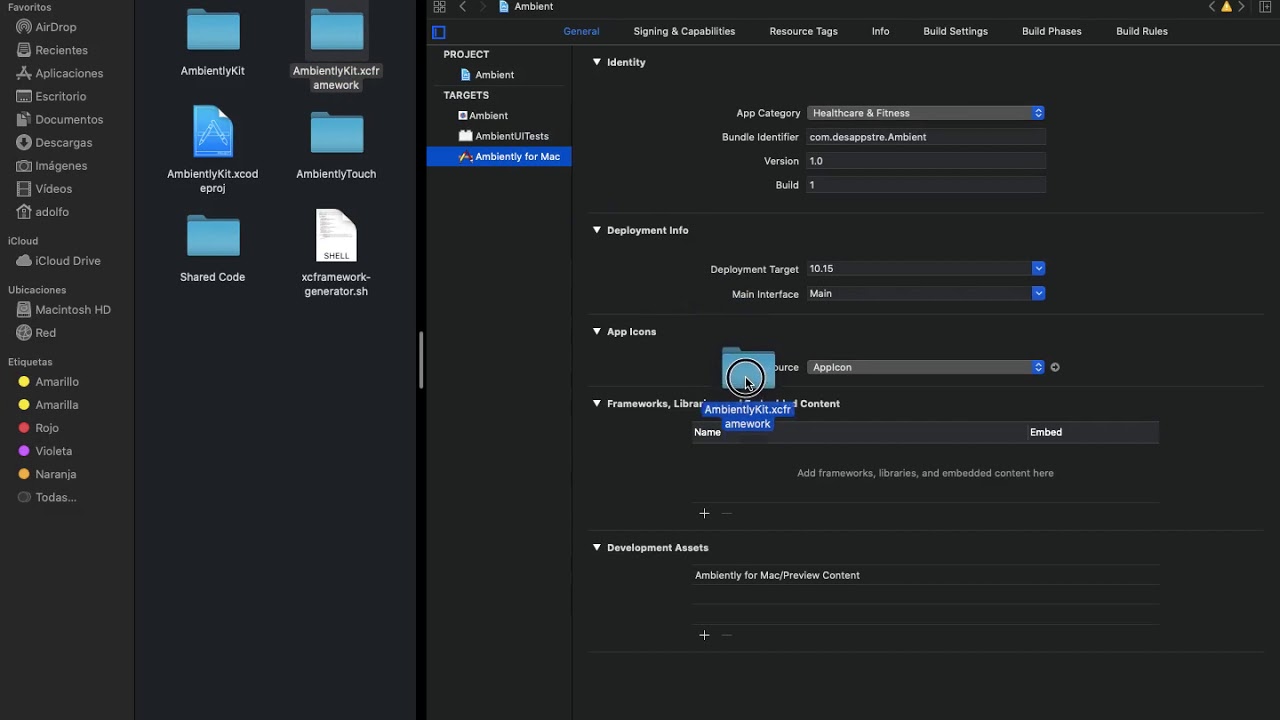Screen dimensions: 1280x720
Task: Open Macintosh HD in Finder sidebar
Action: [64, 309]
